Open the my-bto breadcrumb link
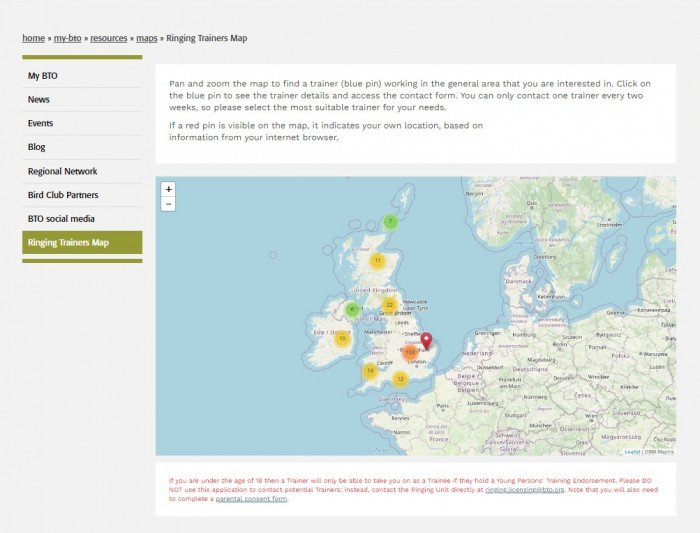Screen dimensions: 700x533 click(67, 38)
